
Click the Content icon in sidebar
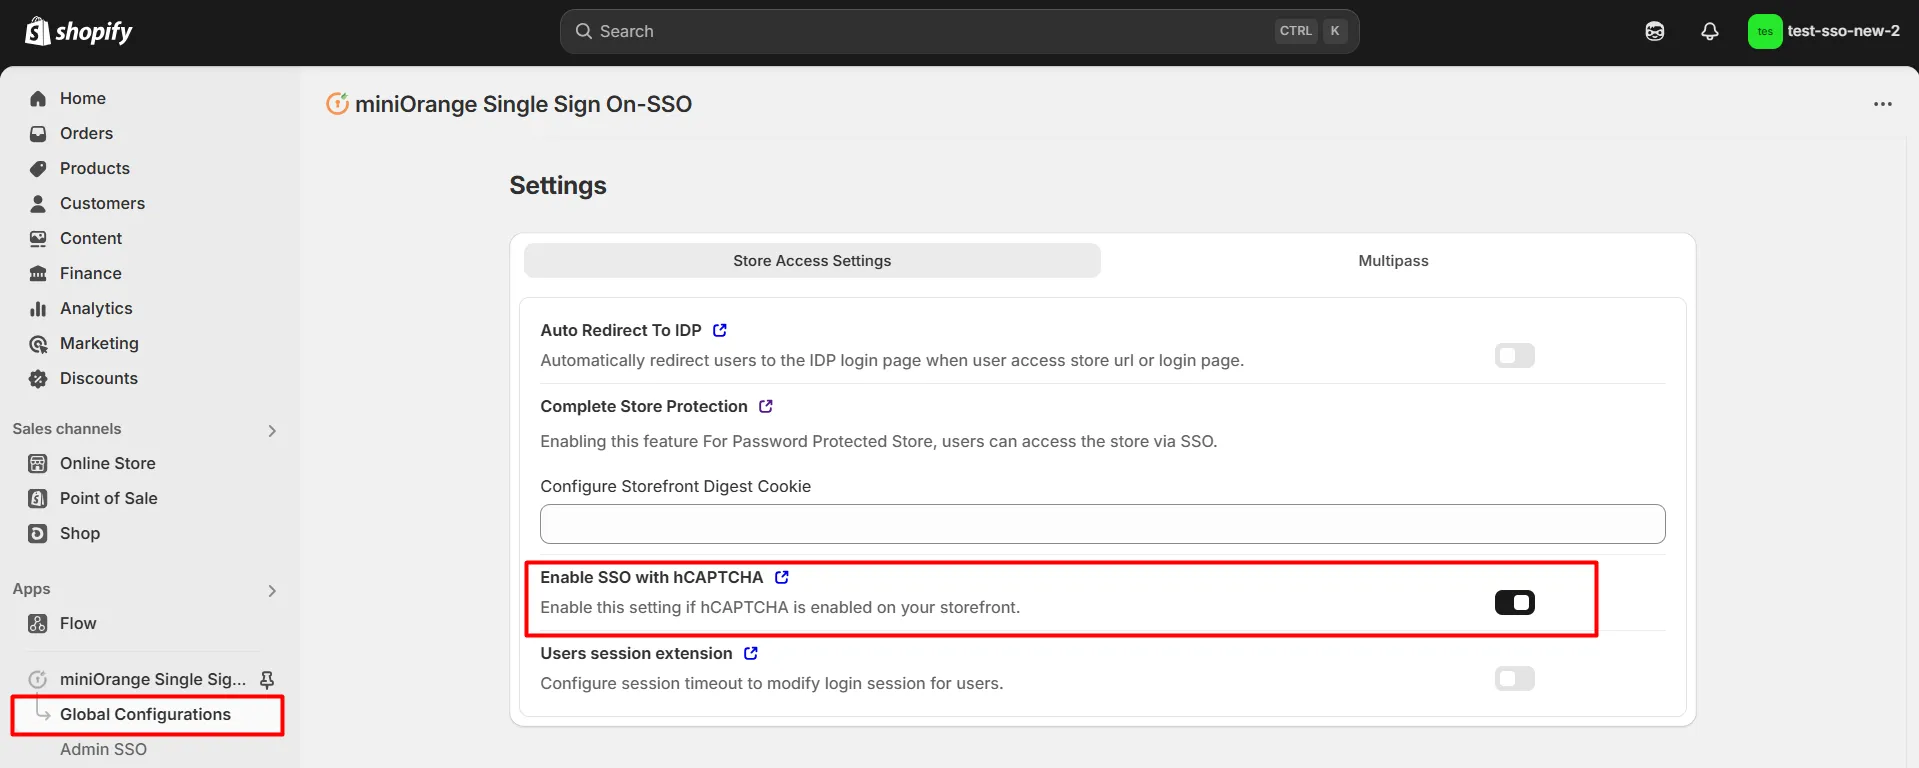pos(38,238)
